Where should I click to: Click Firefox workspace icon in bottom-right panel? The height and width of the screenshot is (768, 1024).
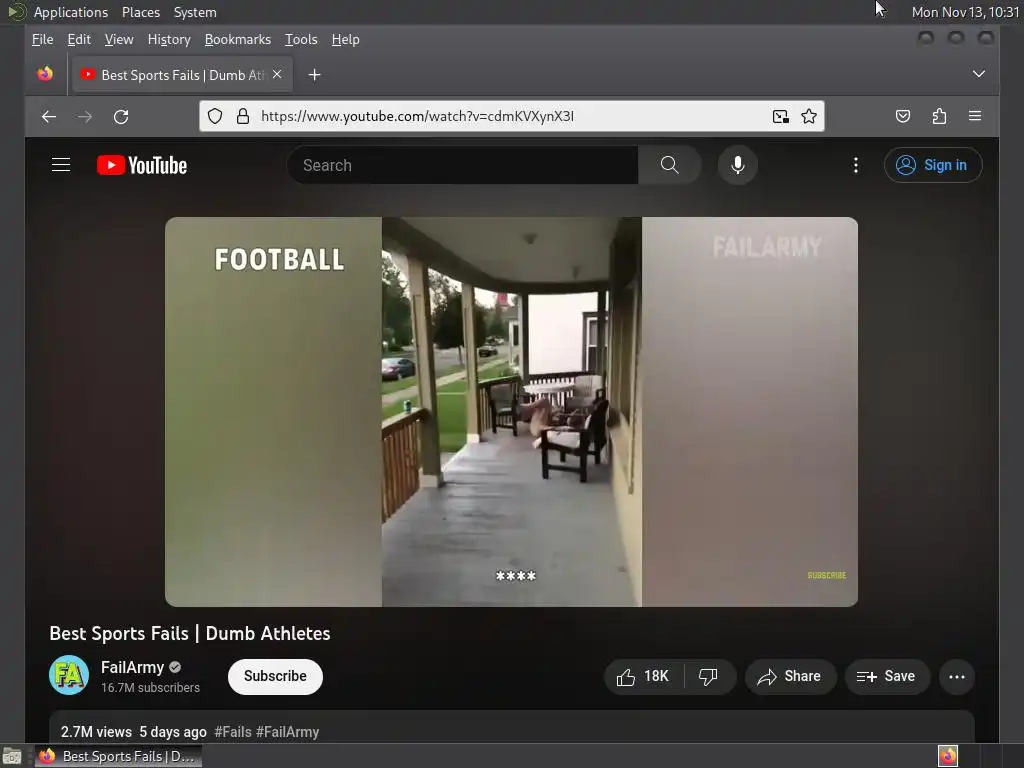948,756
